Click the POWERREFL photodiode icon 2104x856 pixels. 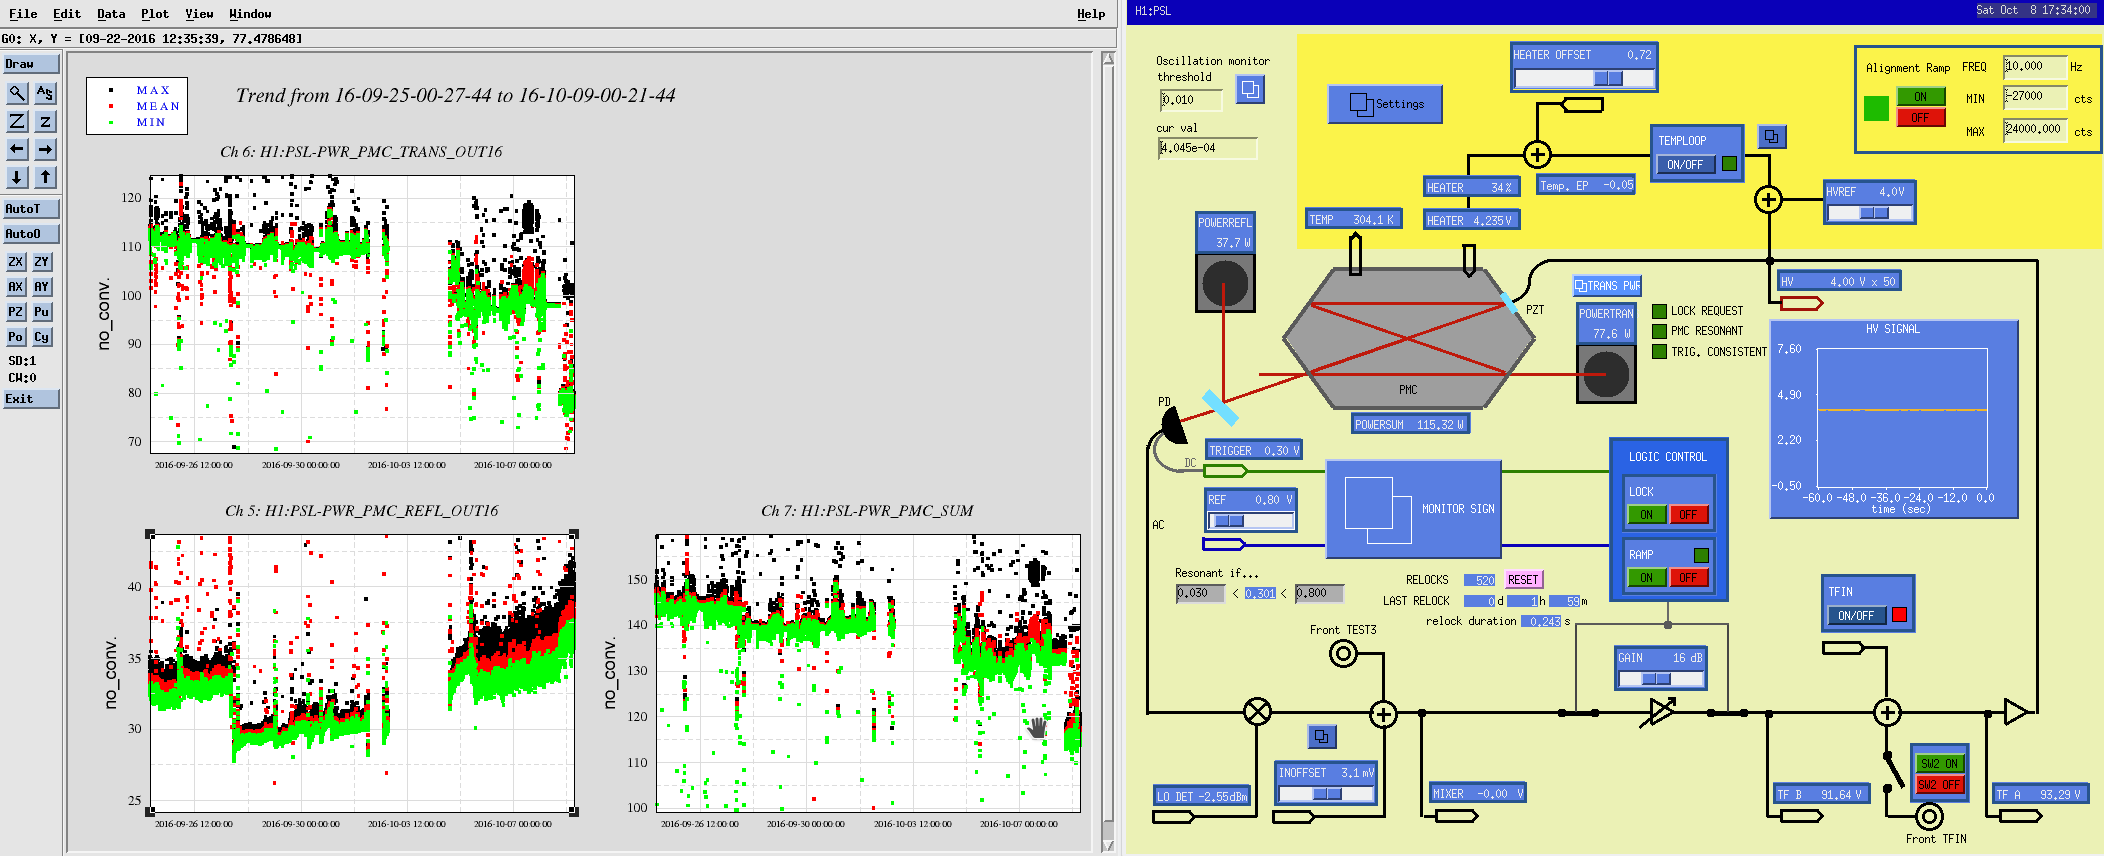pos(1225,284)
